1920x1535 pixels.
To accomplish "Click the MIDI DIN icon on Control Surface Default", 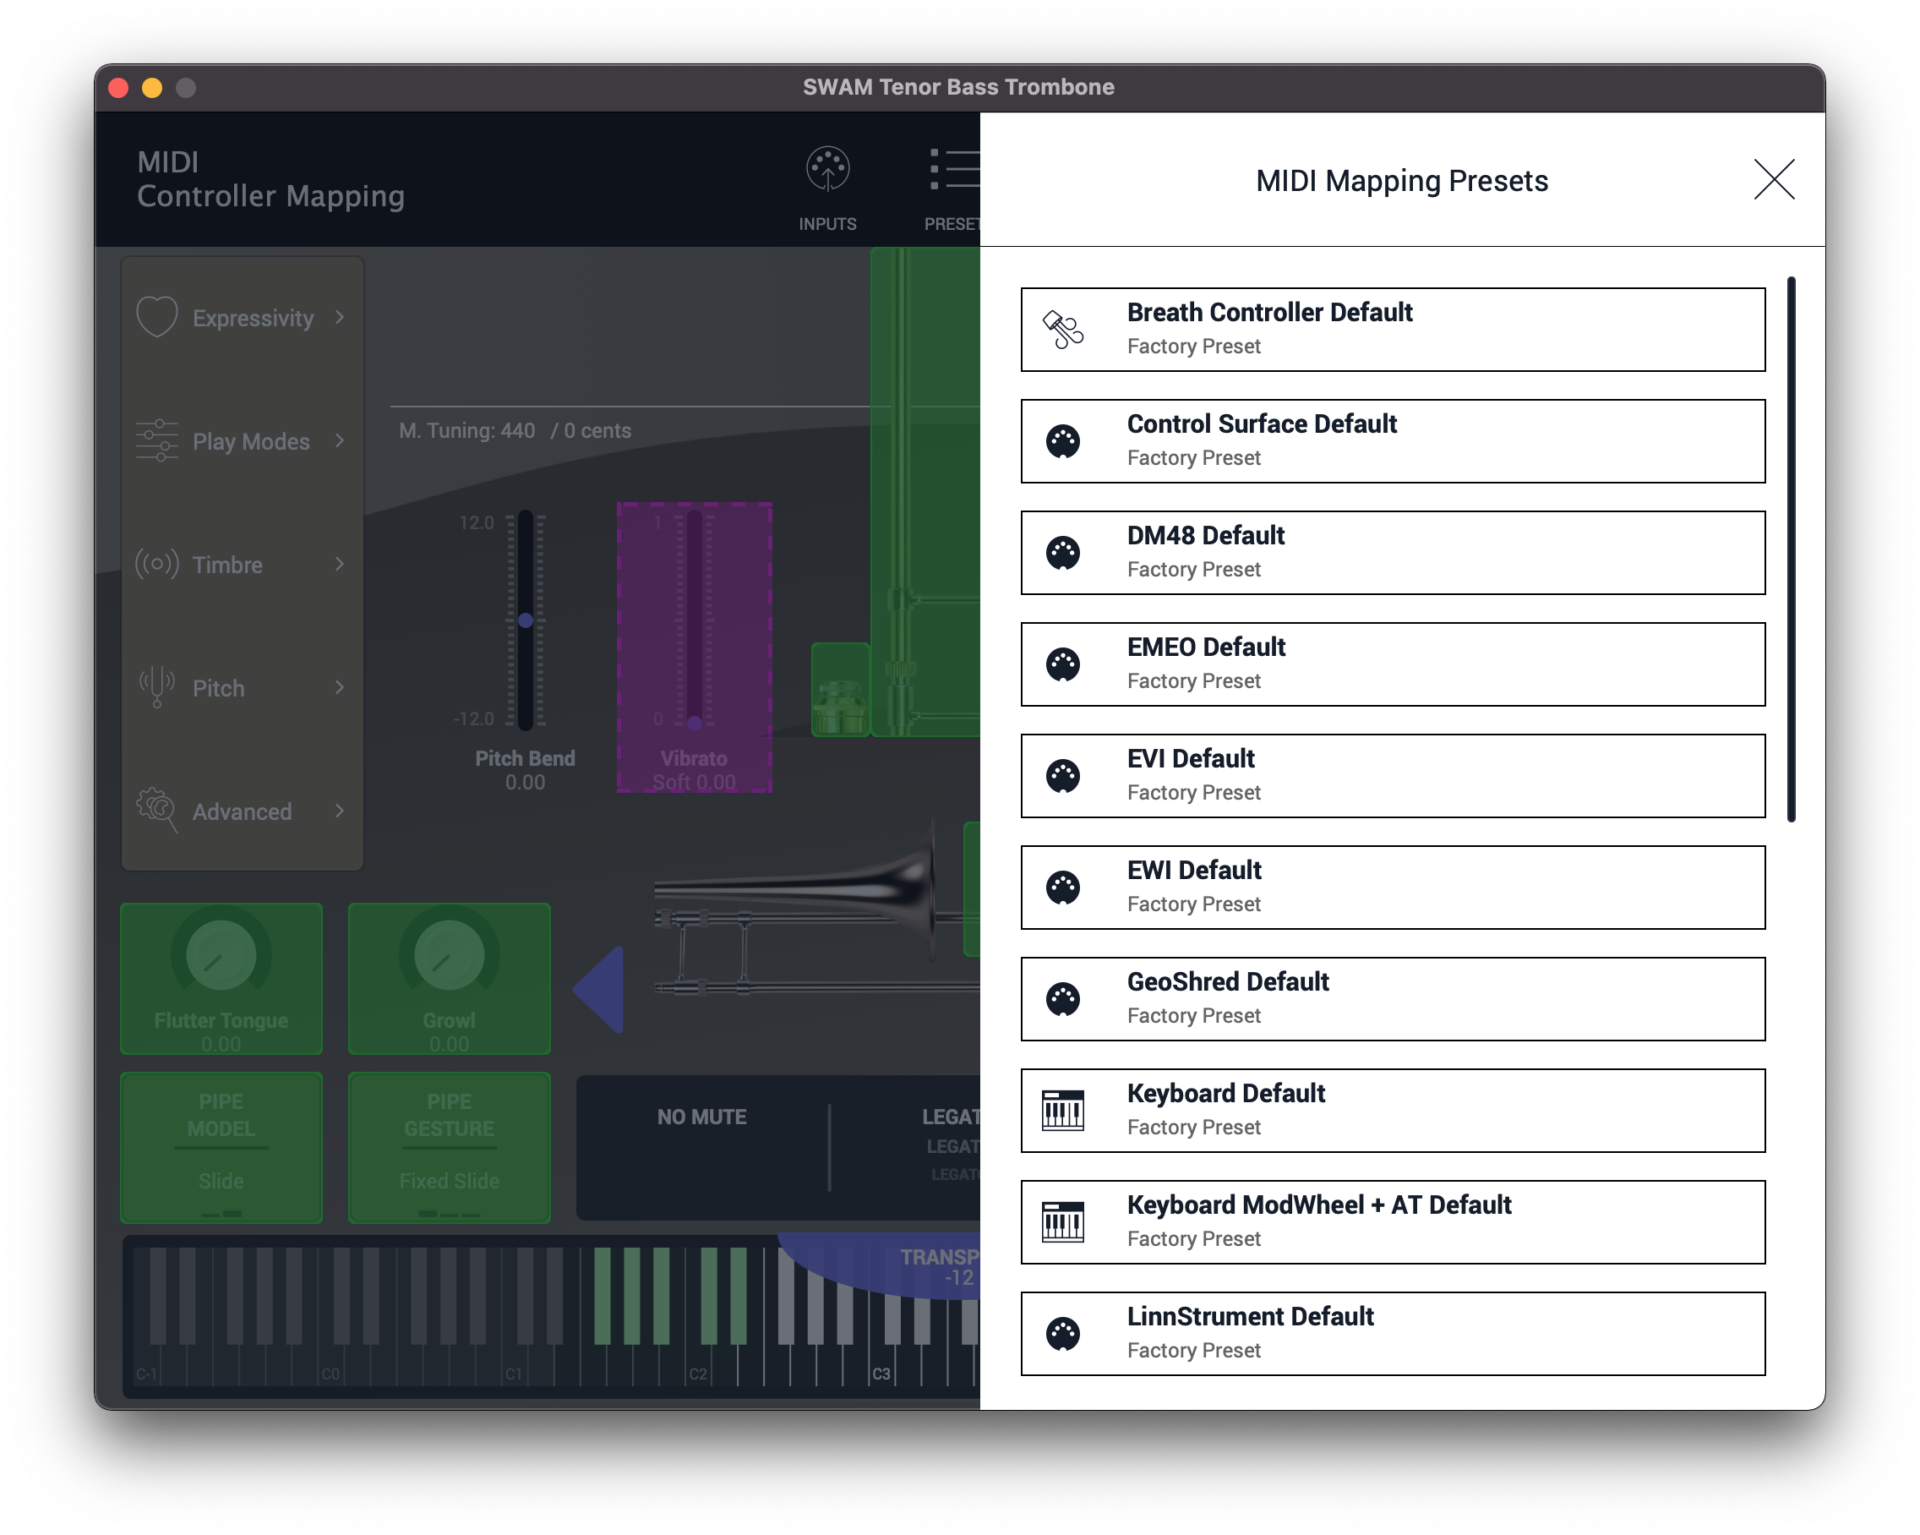I will [1062, 441].
